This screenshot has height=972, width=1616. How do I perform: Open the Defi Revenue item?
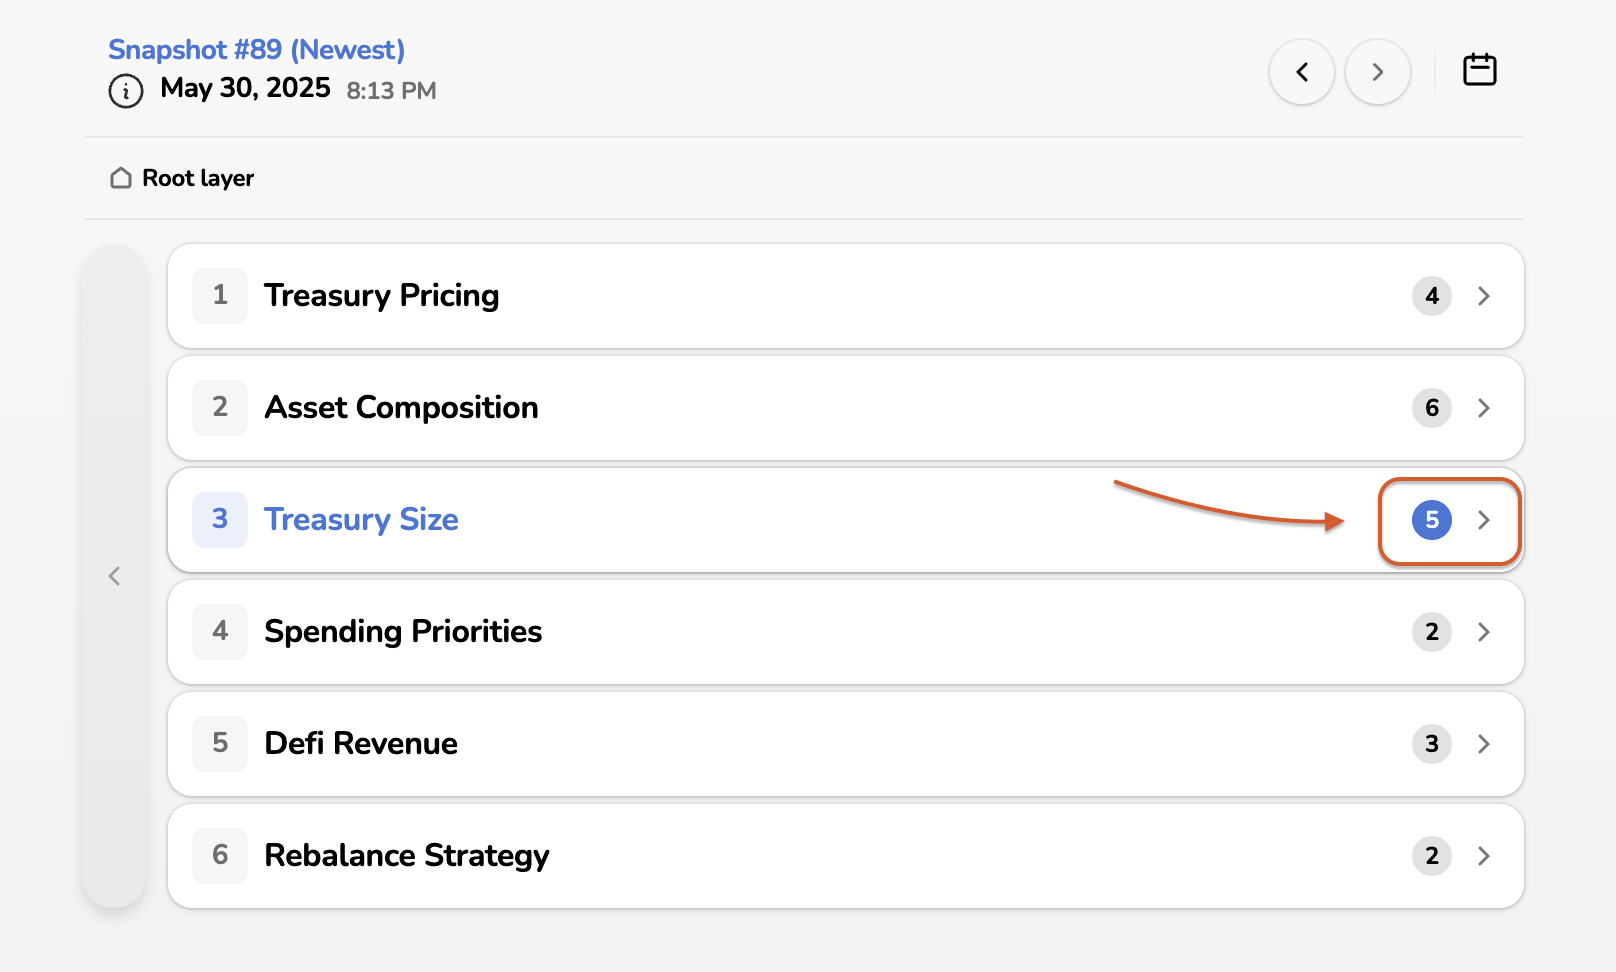361,744
